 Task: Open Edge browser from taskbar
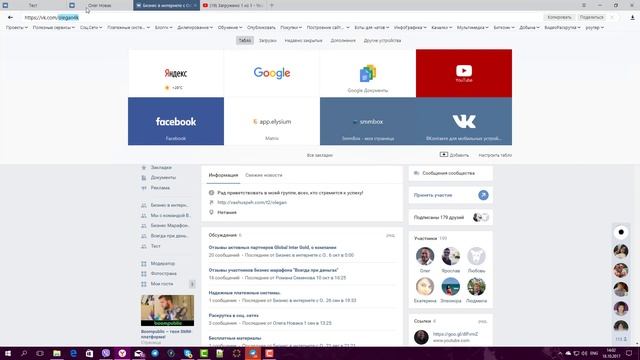pyautogui.click(x=73, y=353)
